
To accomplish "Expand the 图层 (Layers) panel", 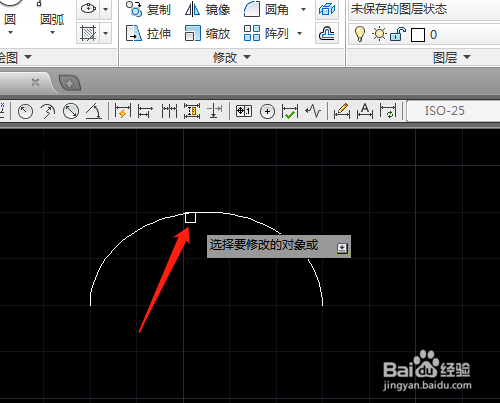I will tap(452, 57).
